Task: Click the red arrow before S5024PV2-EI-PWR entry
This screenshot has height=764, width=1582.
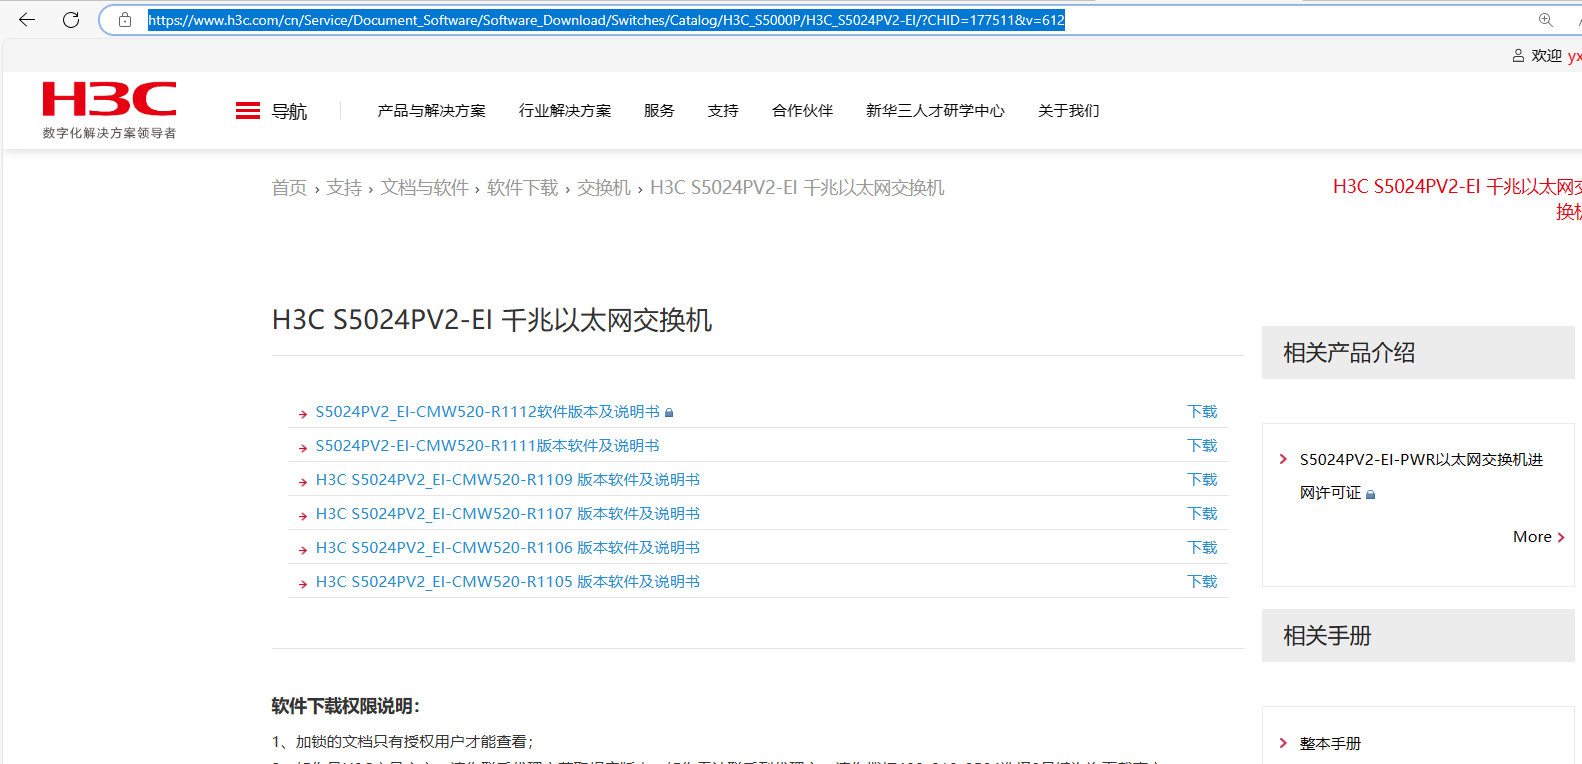Action: [x=1283, y=459]
